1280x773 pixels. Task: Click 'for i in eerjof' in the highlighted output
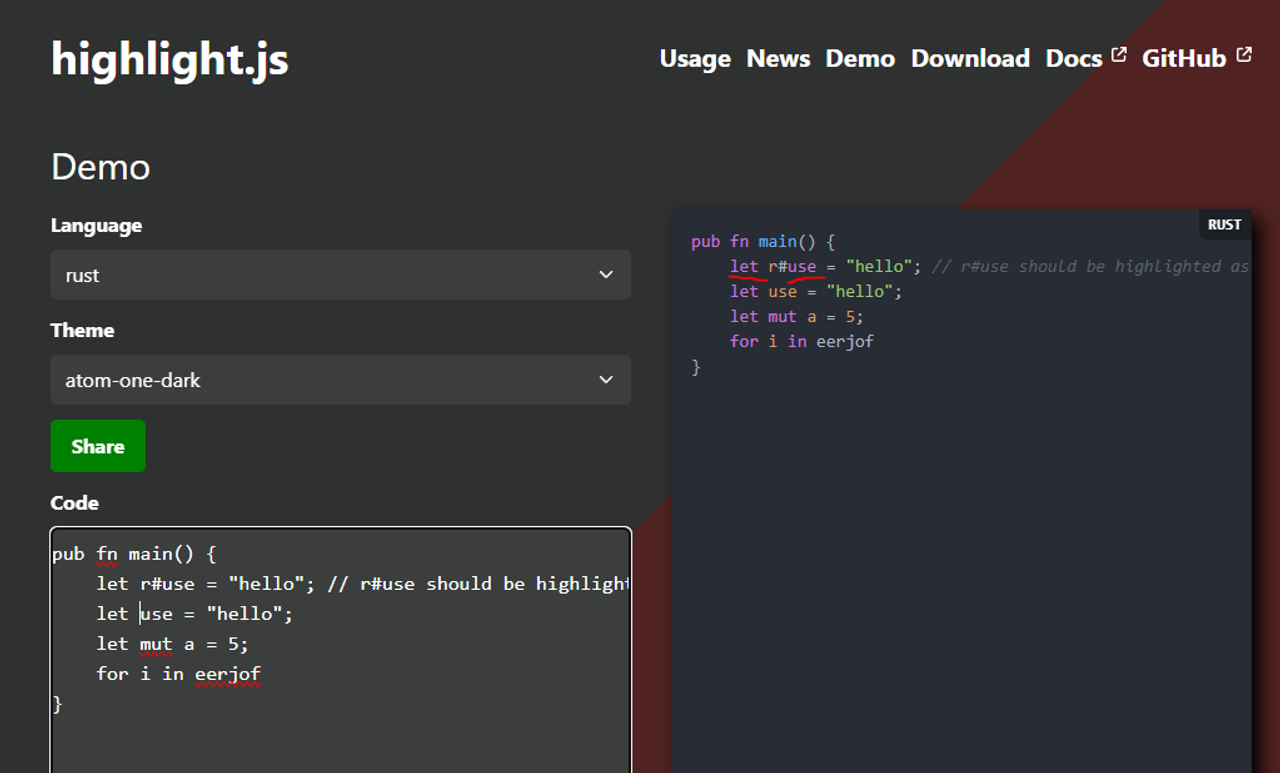coord(802,342)
